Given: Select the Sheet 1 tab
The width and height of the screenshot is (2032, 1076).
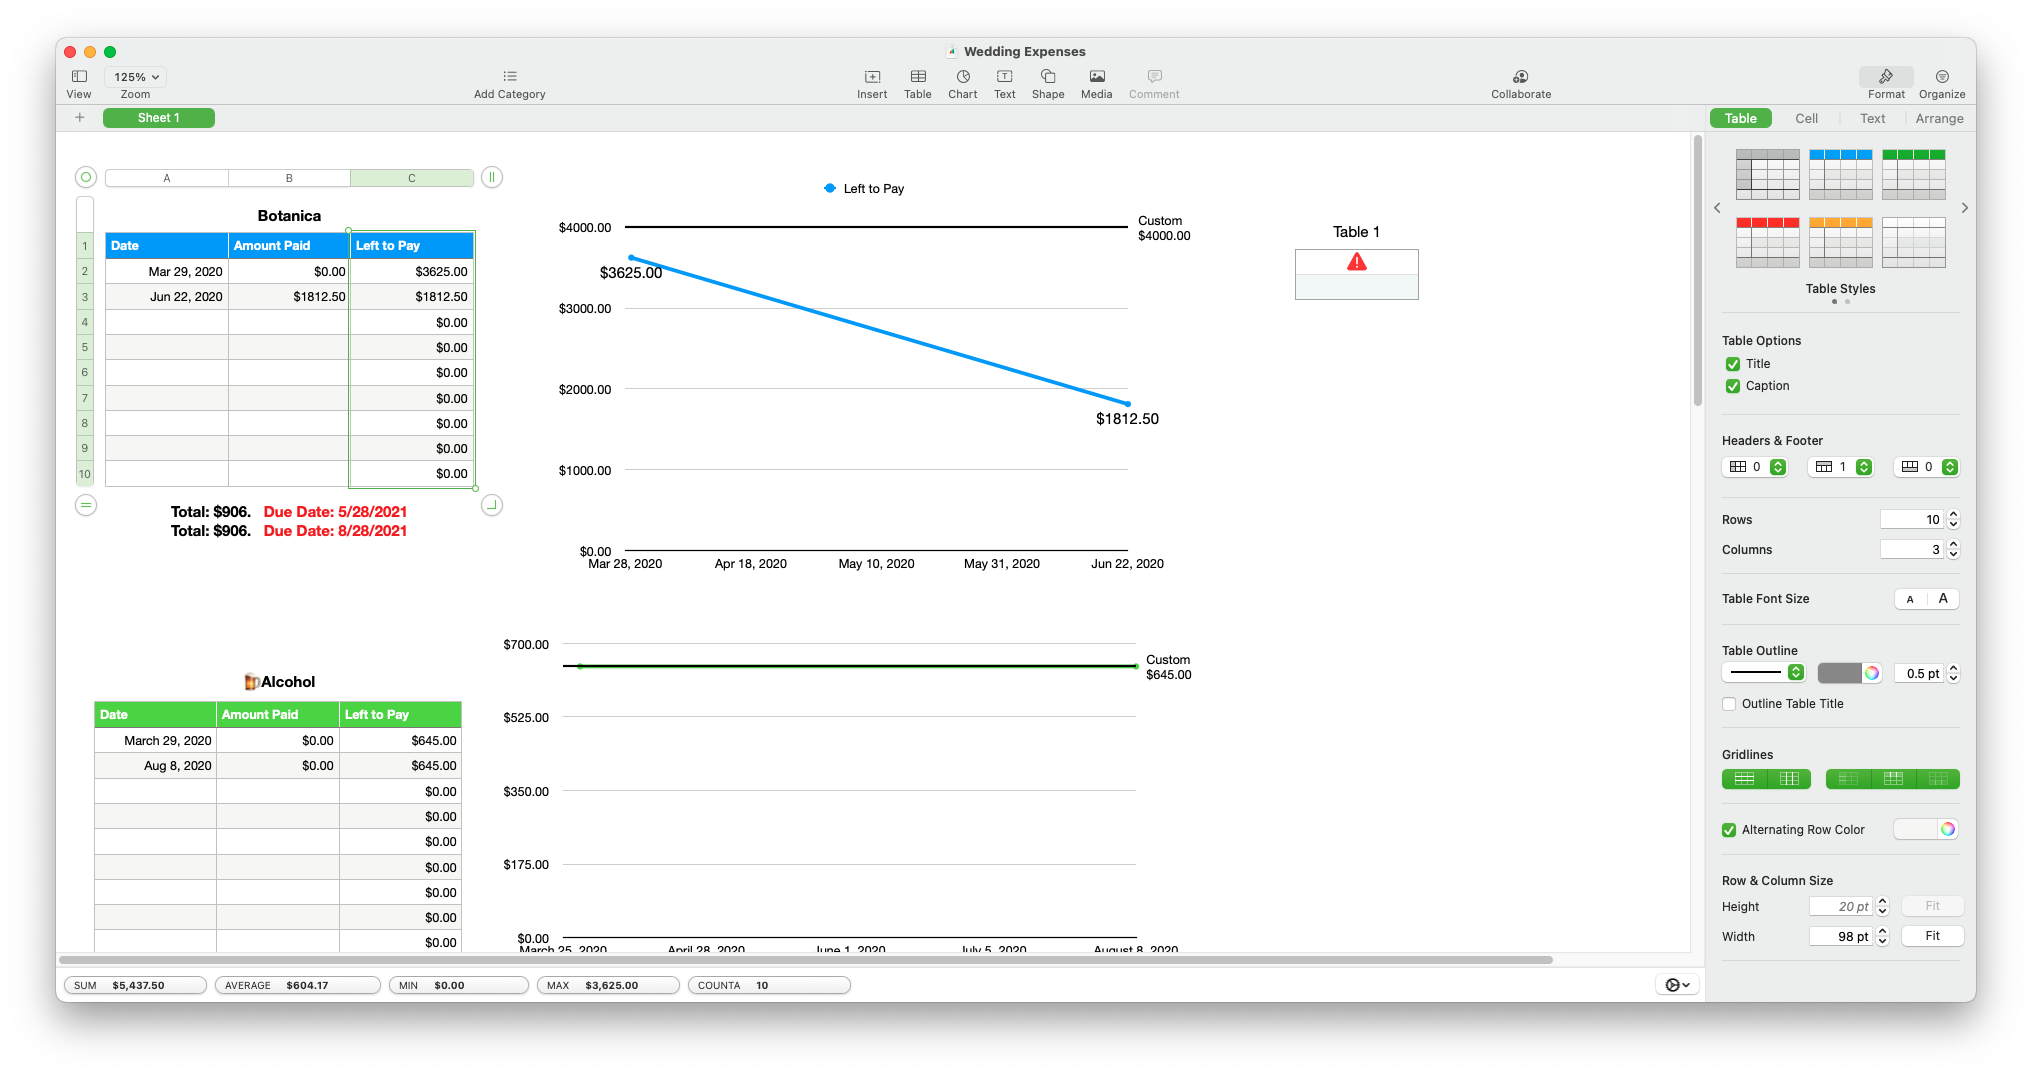Looking at the screenshot, I should (x=159, y=118).
